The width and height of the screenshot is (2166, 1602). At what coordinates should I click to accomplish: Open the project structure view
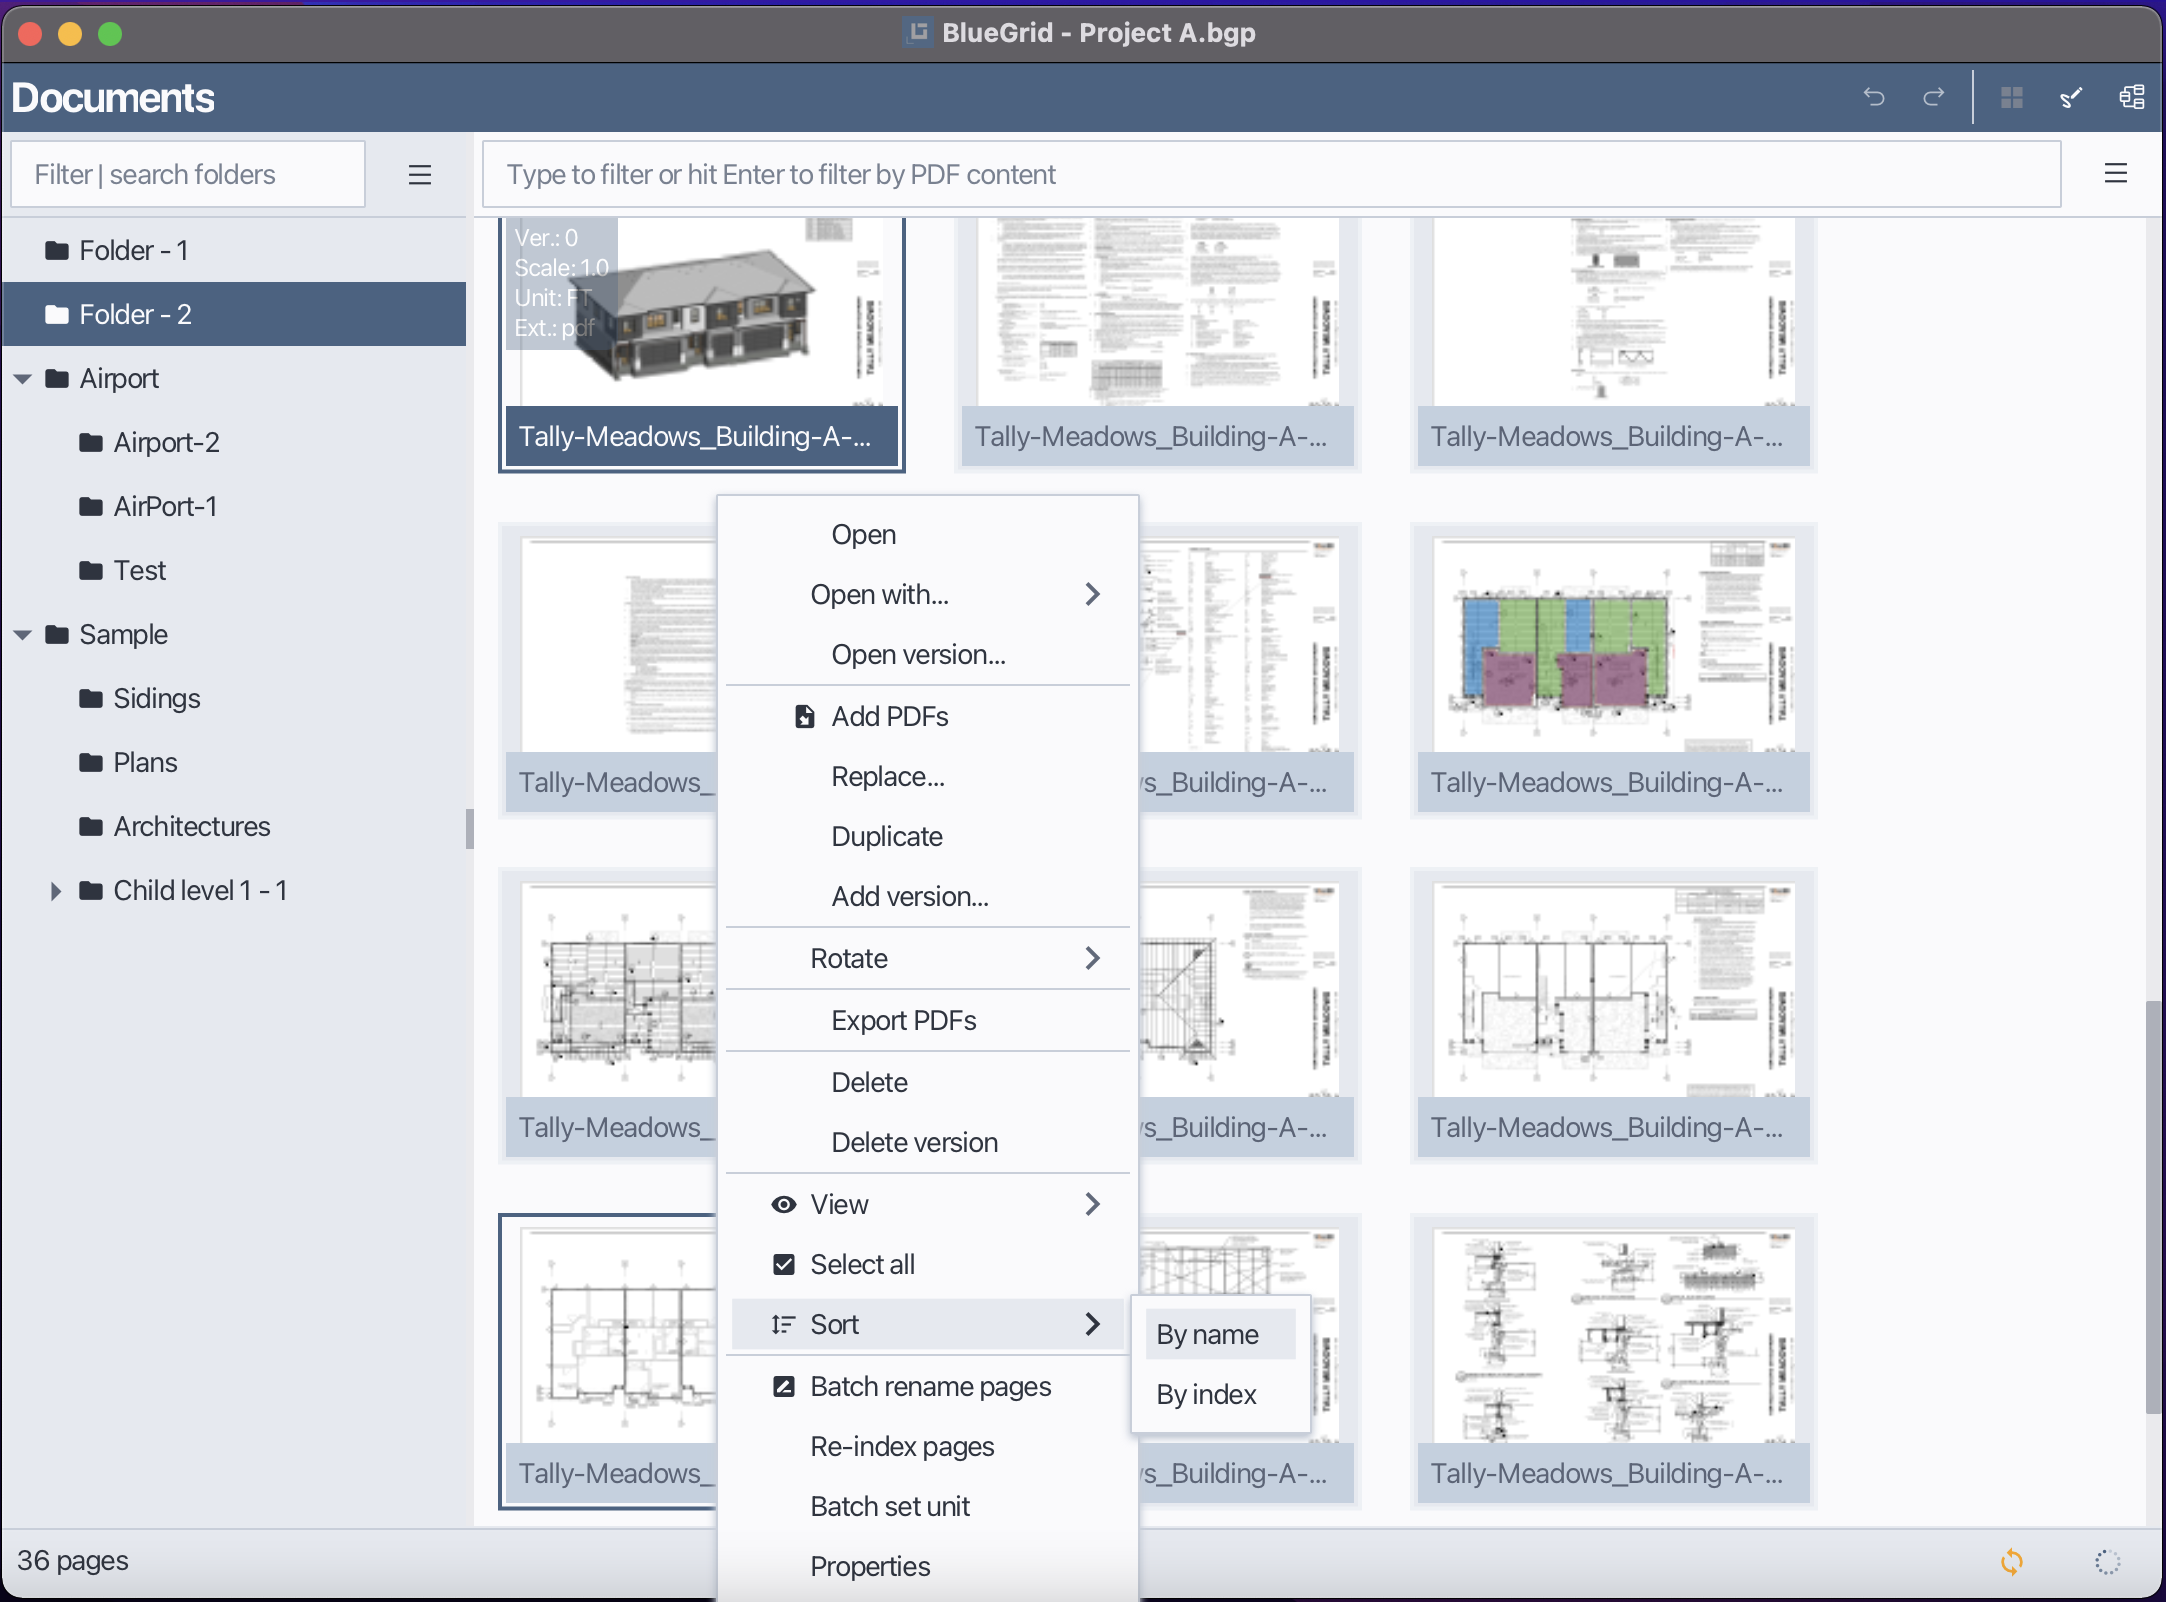click(x=2131, y=97)
